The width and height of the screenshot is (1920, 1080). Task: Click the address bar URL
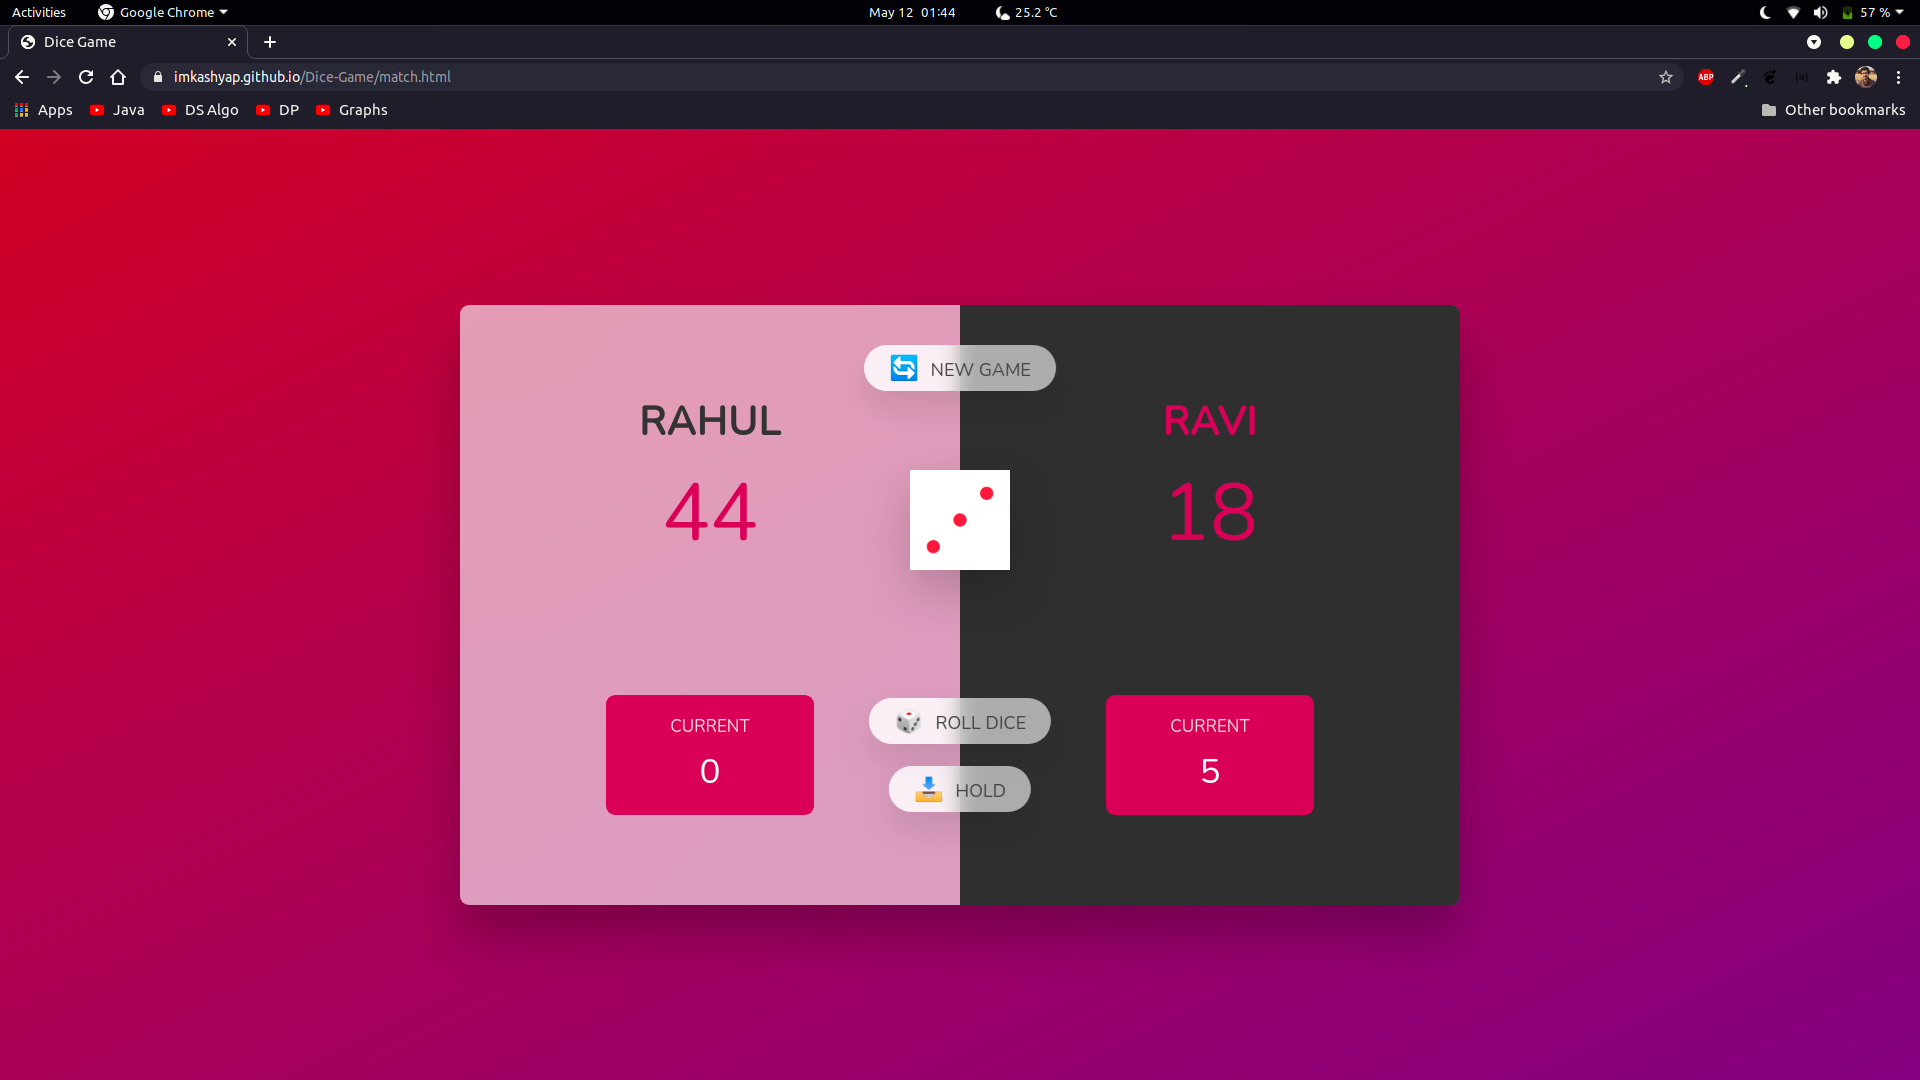(x=312, y=77)
